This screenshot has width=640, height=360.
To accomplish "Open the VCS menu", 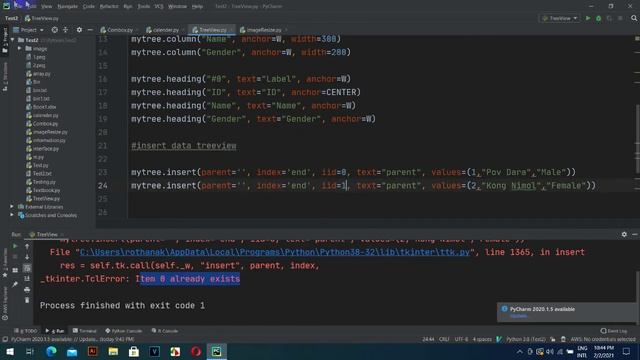I will [159, 7].
